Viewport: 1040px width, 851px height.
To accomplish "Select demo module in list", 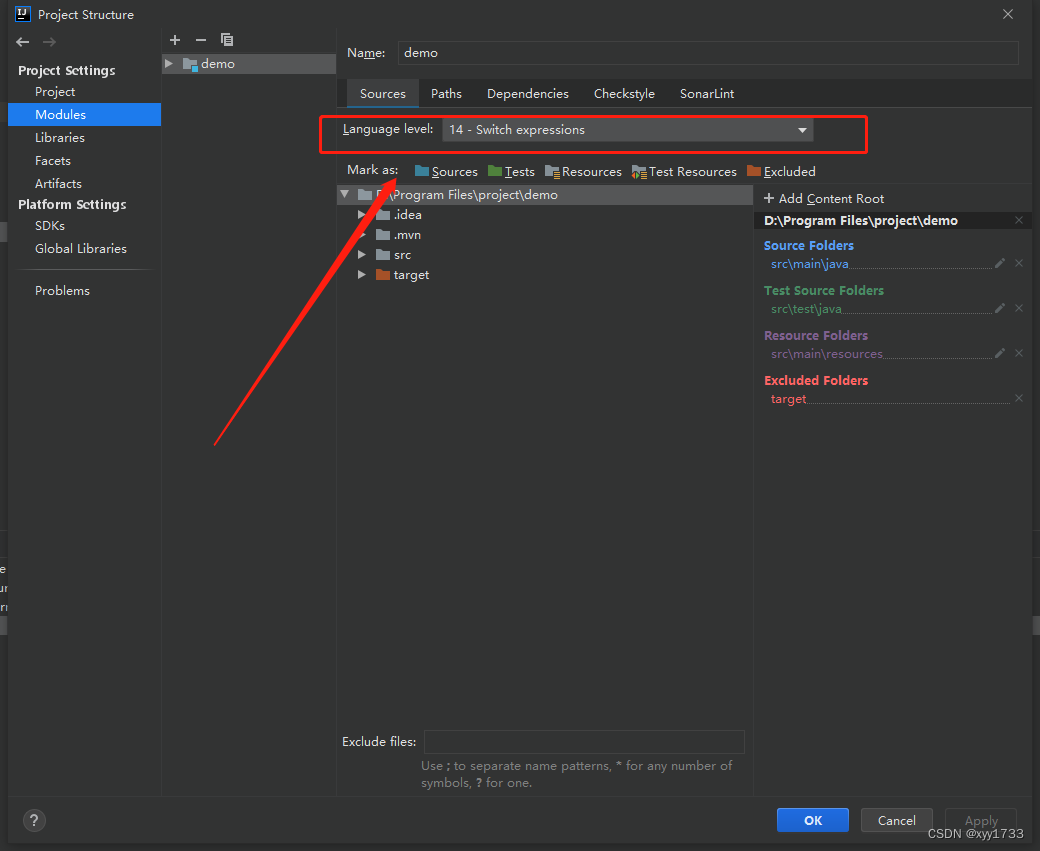I will 249,64.
